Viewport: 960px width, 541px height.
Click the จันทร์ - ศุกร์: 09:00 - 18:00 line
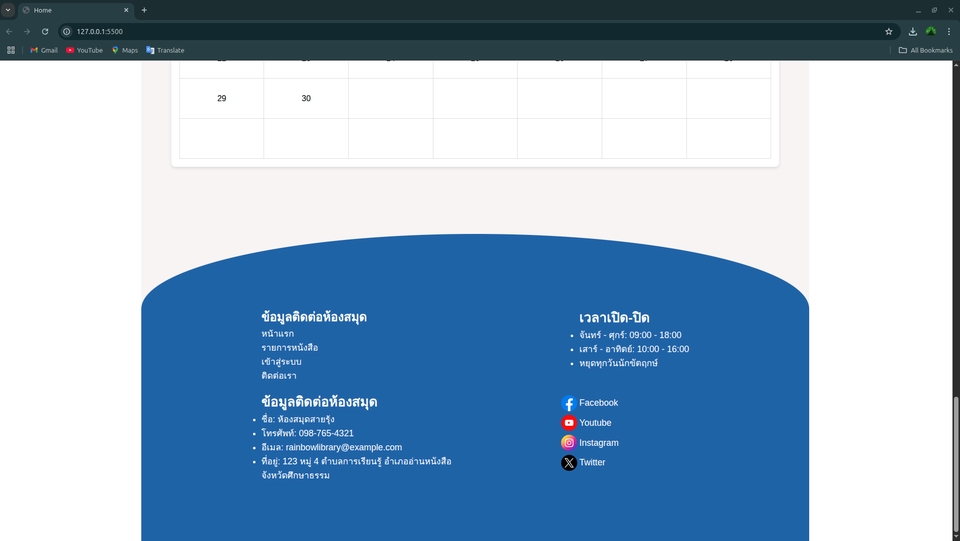coord(630,335)
